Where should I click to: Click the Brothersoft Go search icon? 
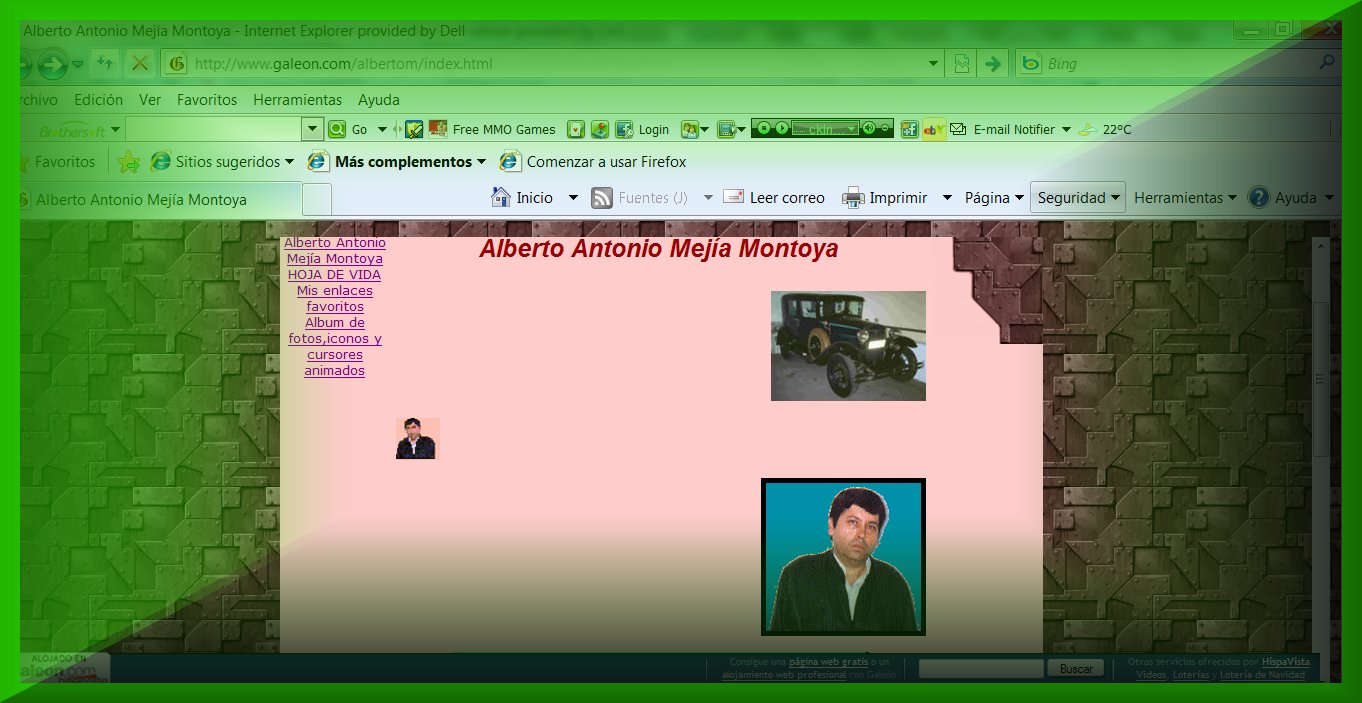pos(337,129)
